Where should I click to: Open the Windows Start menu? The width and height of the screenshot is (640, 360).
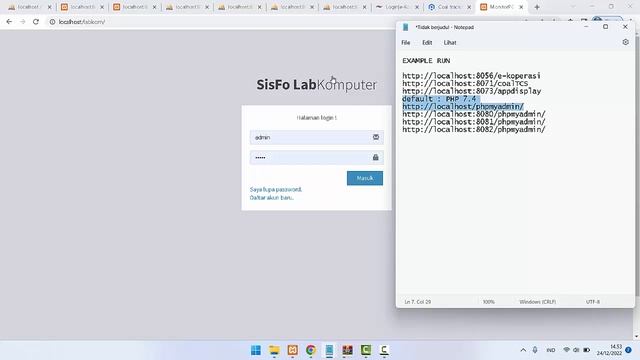[x=256, y=350]
